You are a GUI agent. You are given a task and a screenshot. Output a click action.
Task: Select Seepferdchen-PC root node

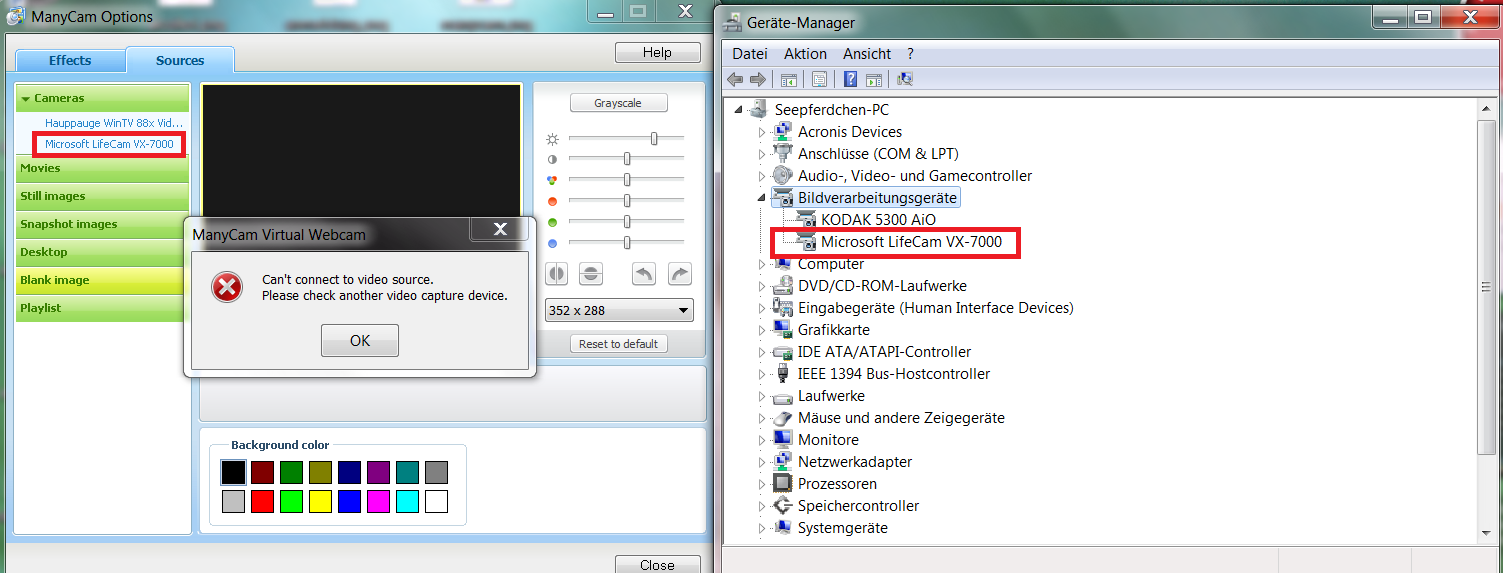click(x=831, y=110)
